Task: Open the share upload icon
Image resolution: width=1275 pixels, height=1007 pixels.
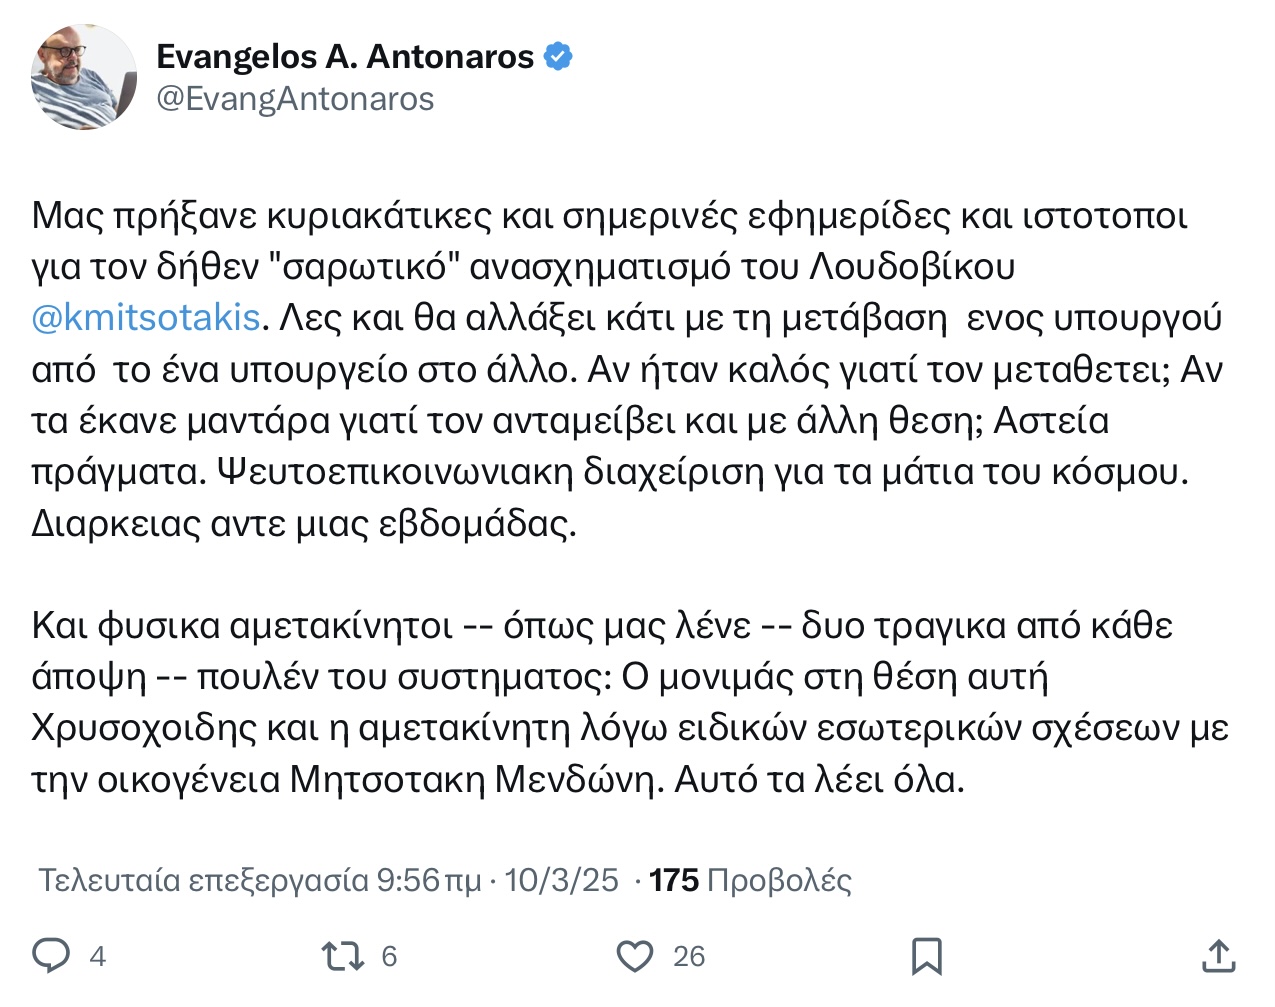Action: 1218,956
